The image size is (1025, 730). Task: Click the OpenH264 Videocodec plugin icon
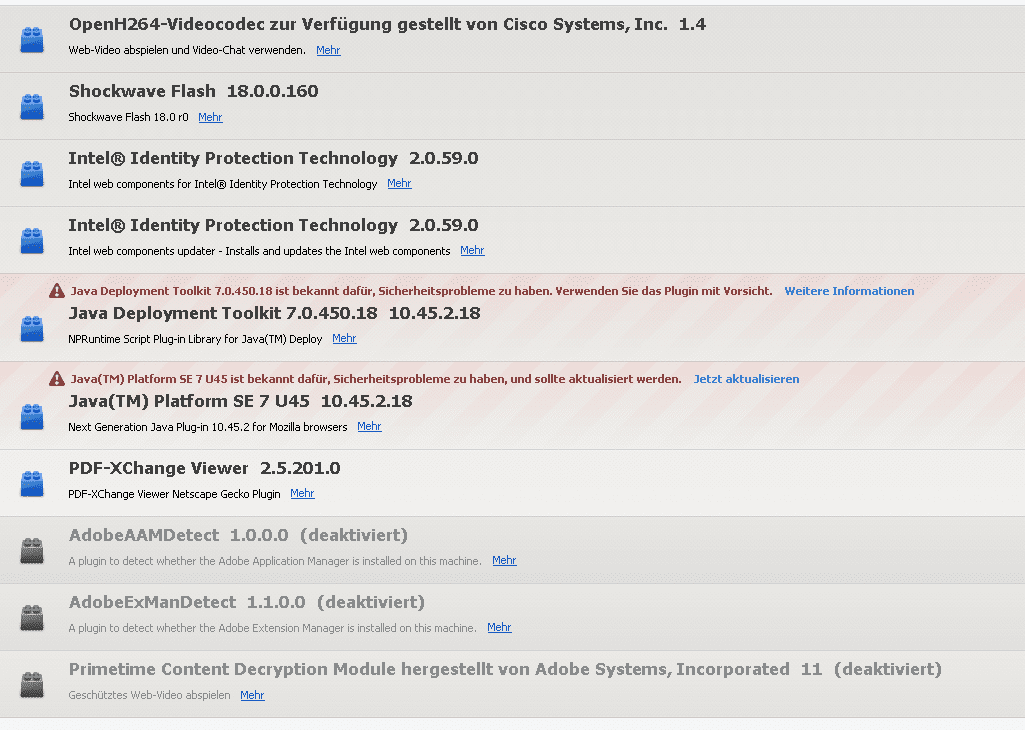31,39
